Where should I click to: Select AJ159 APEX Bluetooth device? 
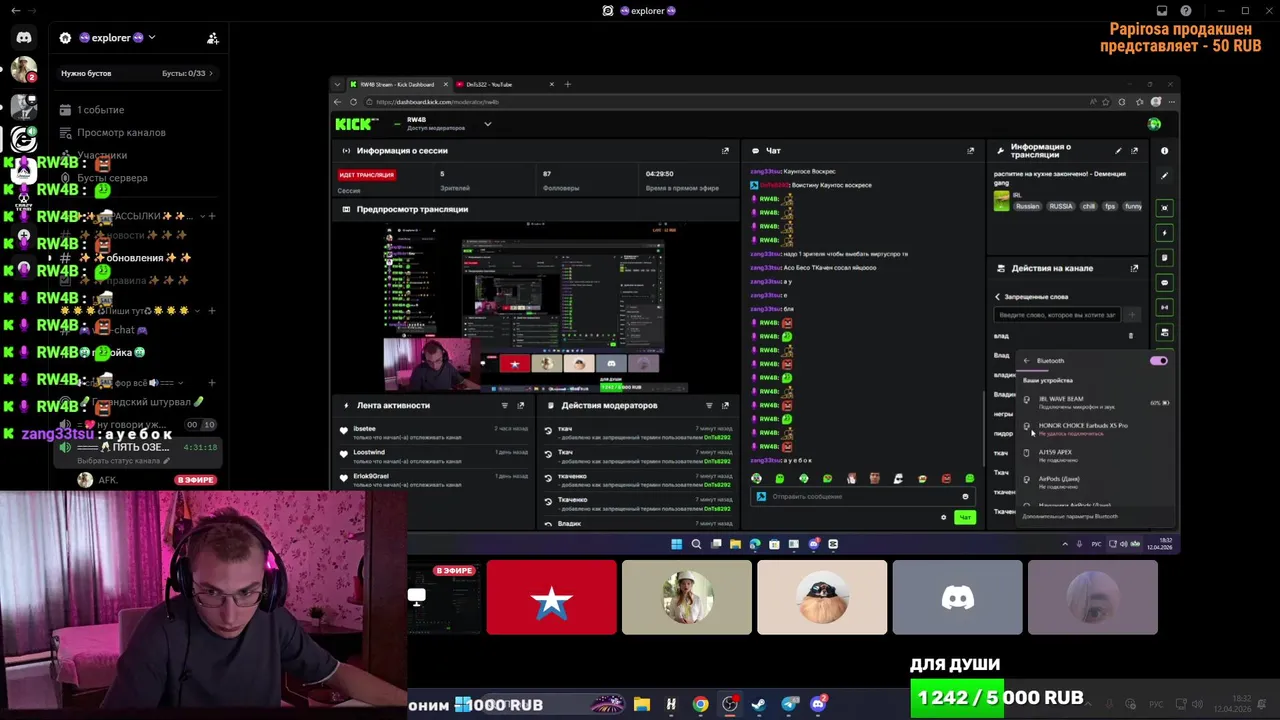1095,455
